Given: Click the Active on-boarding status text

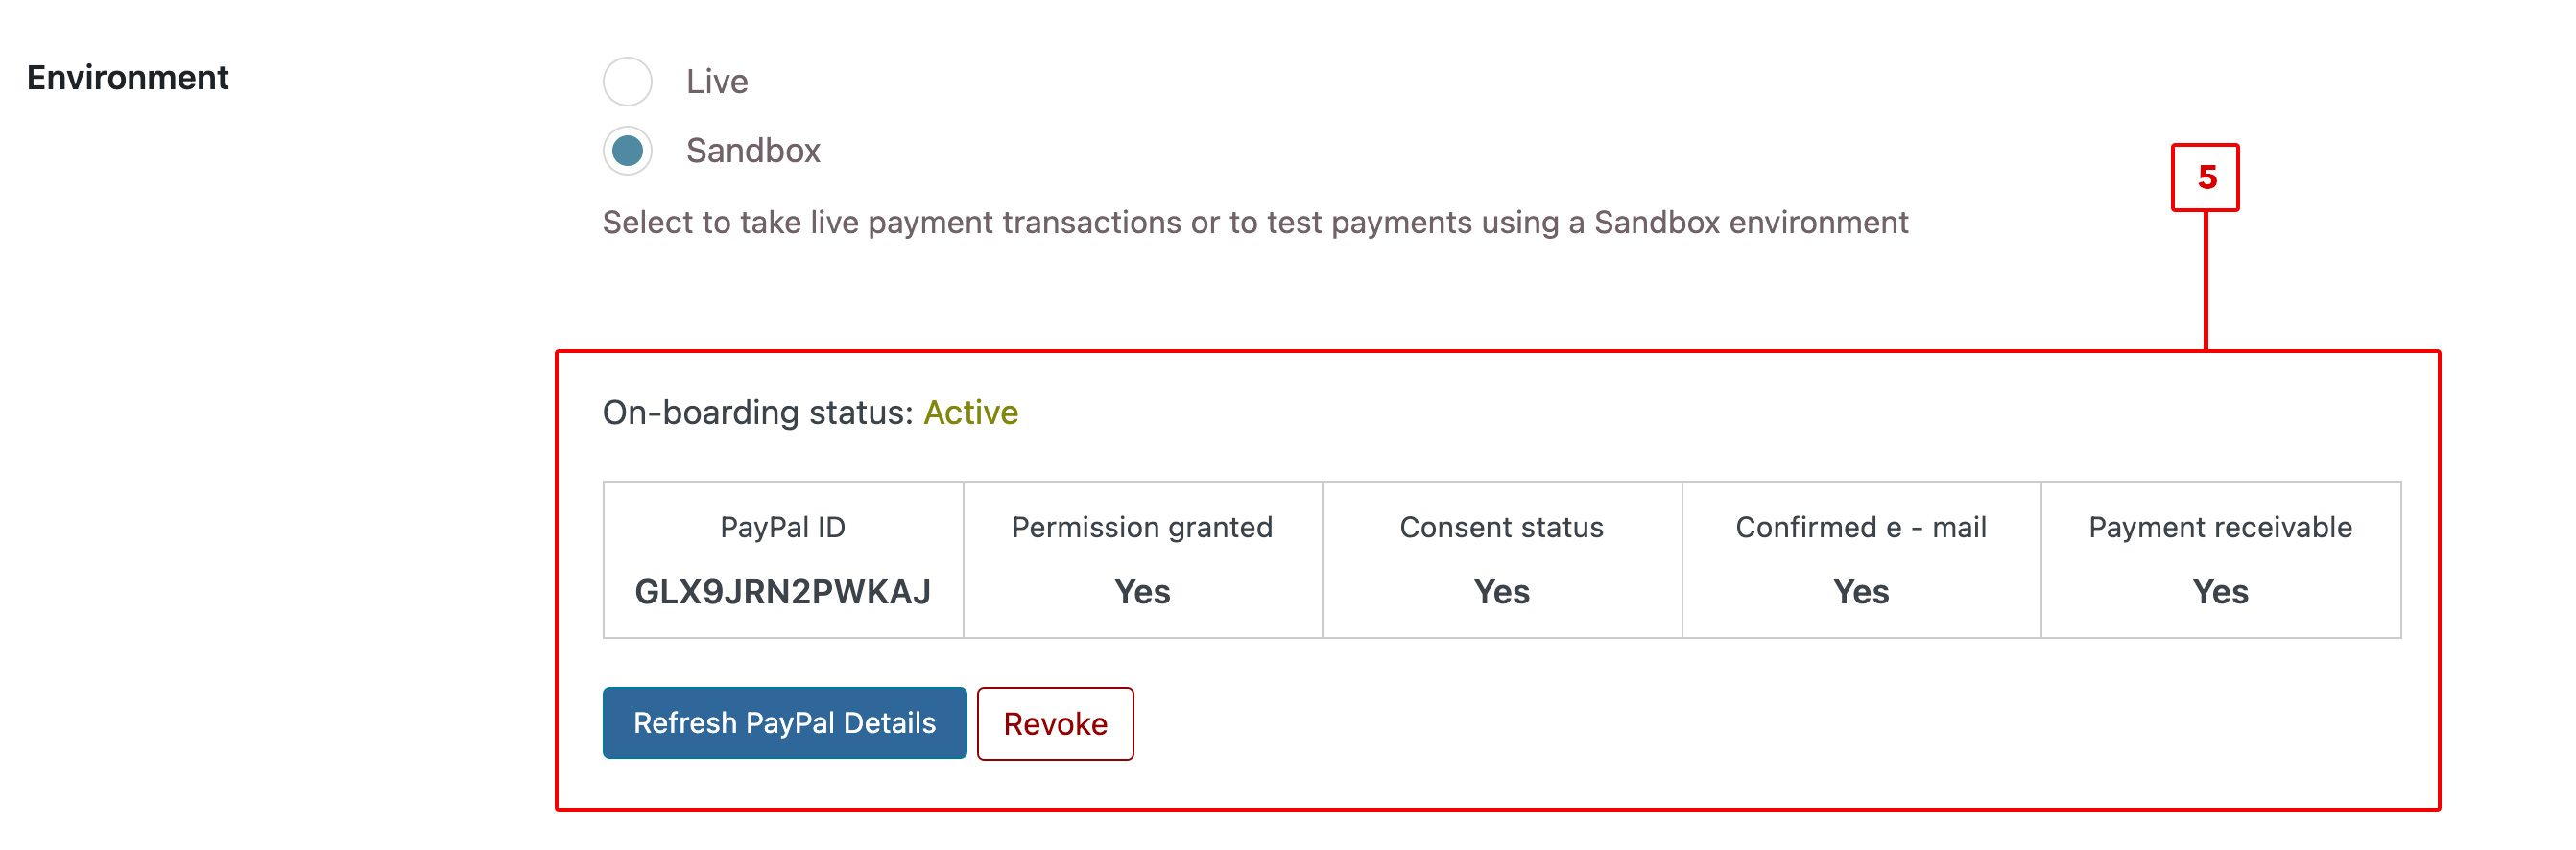Looking at the screenshot, I should pyautogui.click(x=970, y=411).
